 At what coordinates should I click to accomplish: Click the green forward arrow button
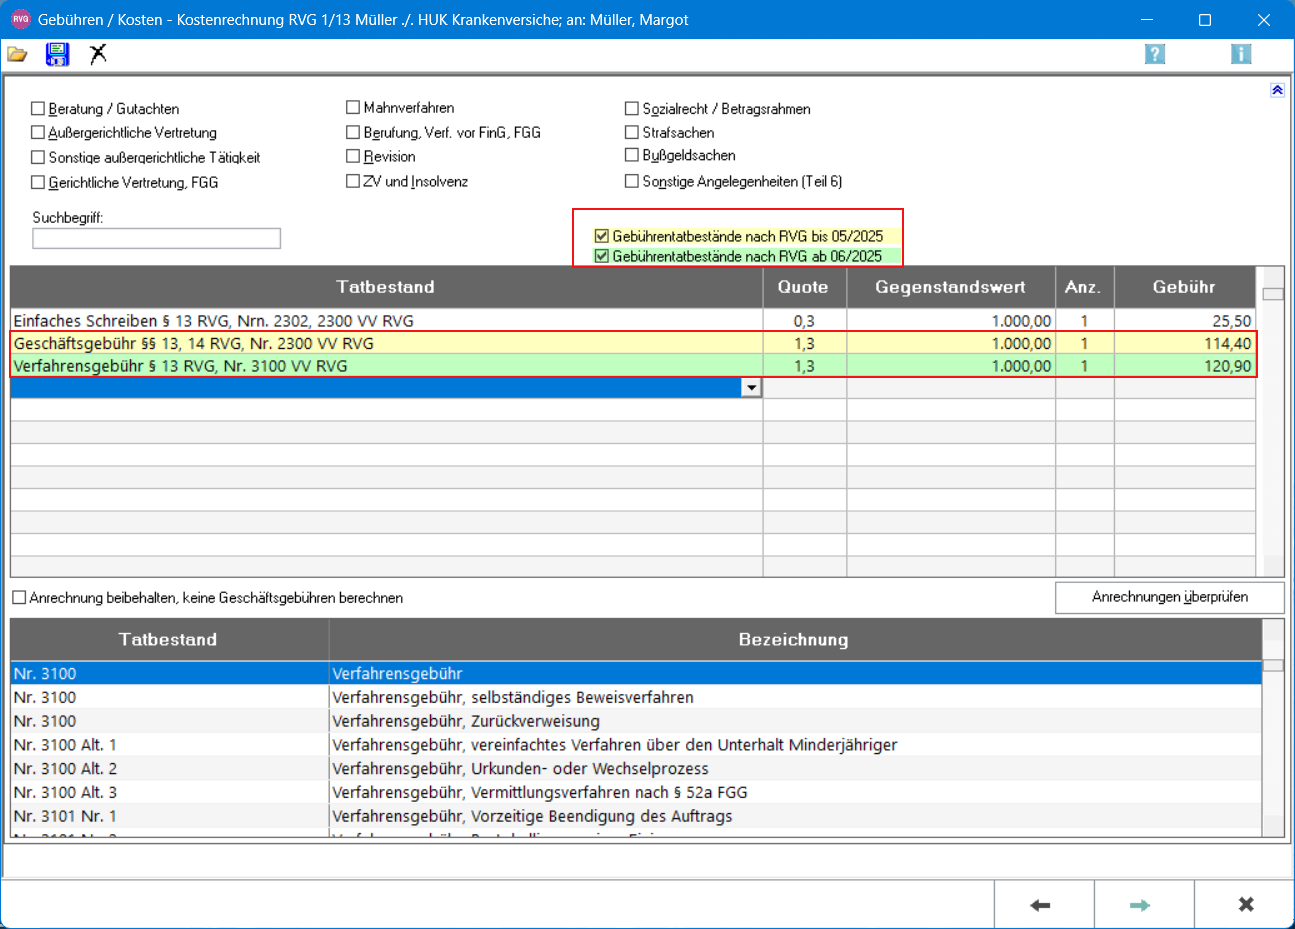[1140, 905]
